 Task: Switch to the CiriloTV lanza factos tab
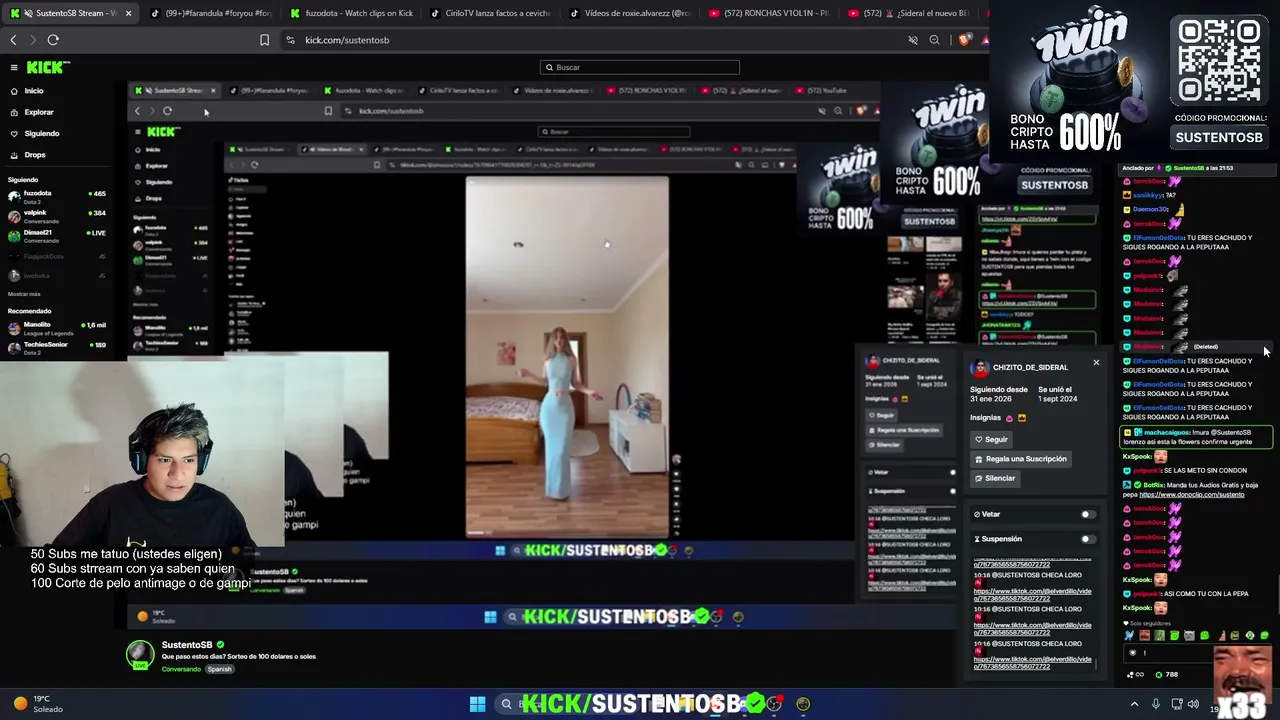point(492,14)
